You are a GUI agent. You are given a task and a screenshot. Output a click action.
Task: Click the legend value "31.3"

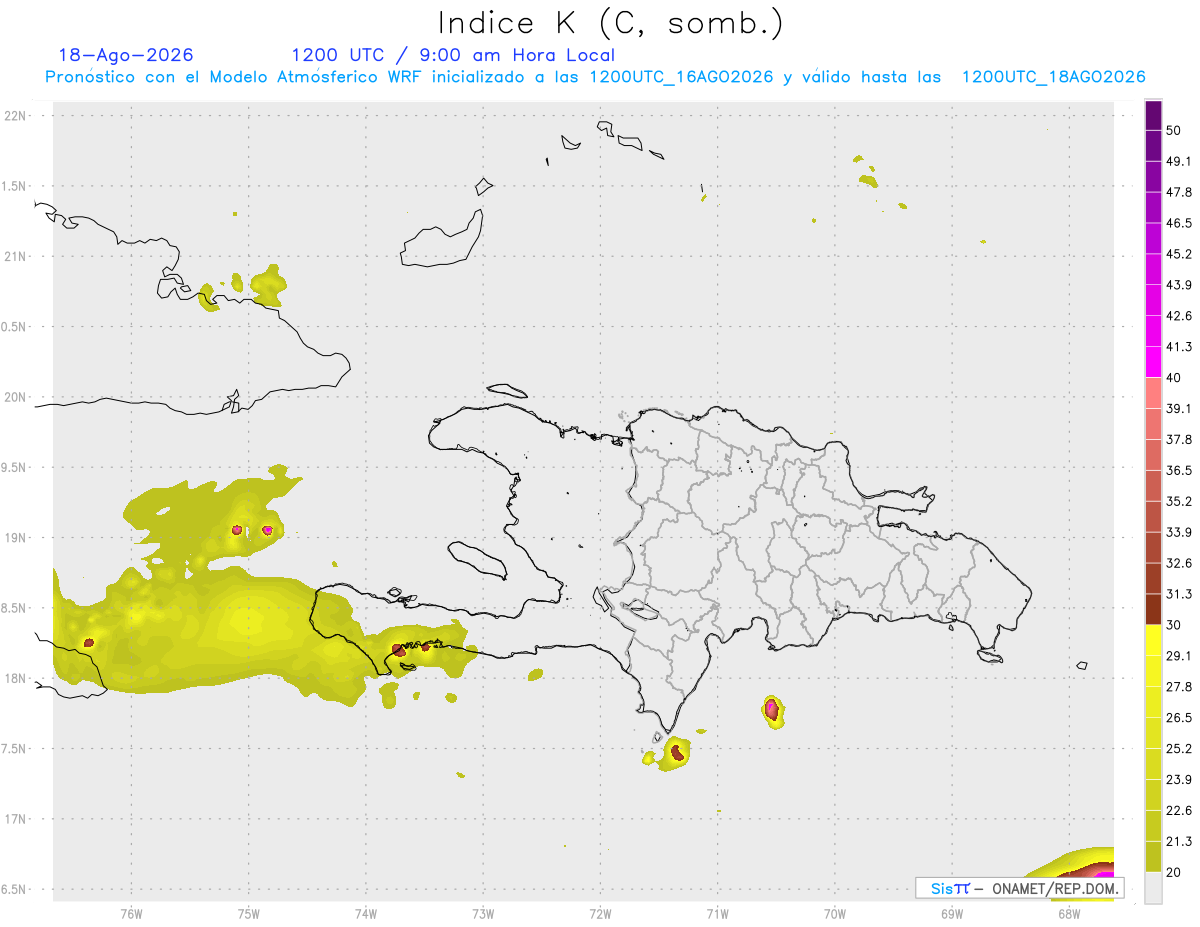point(1178,594)
